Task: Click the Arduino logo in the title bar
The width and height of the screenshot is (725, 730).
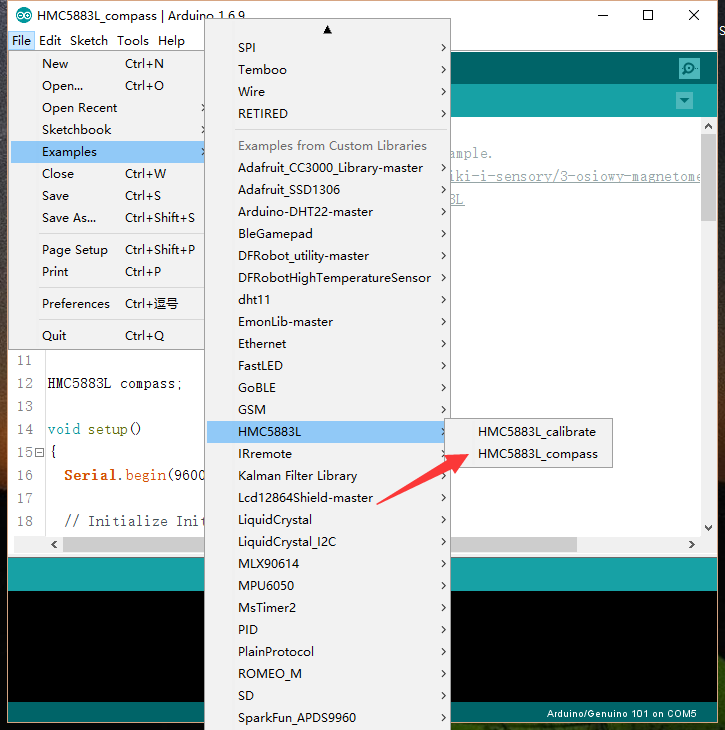Action: (24, 15)
